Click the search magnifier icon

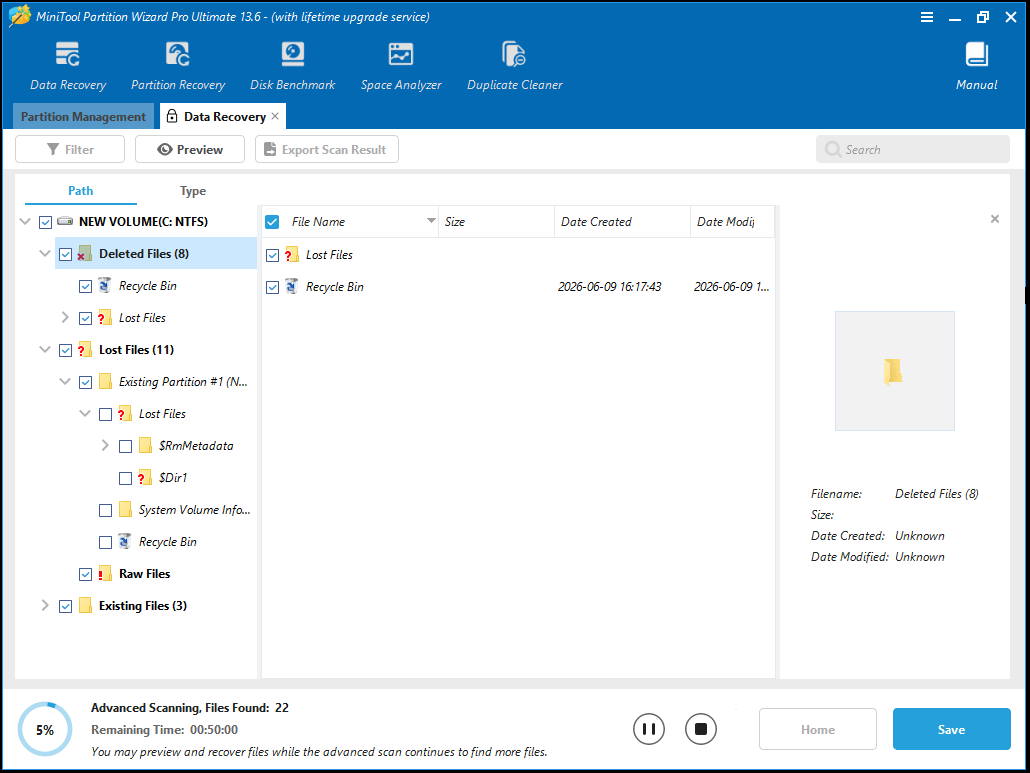tap(833, 149)
